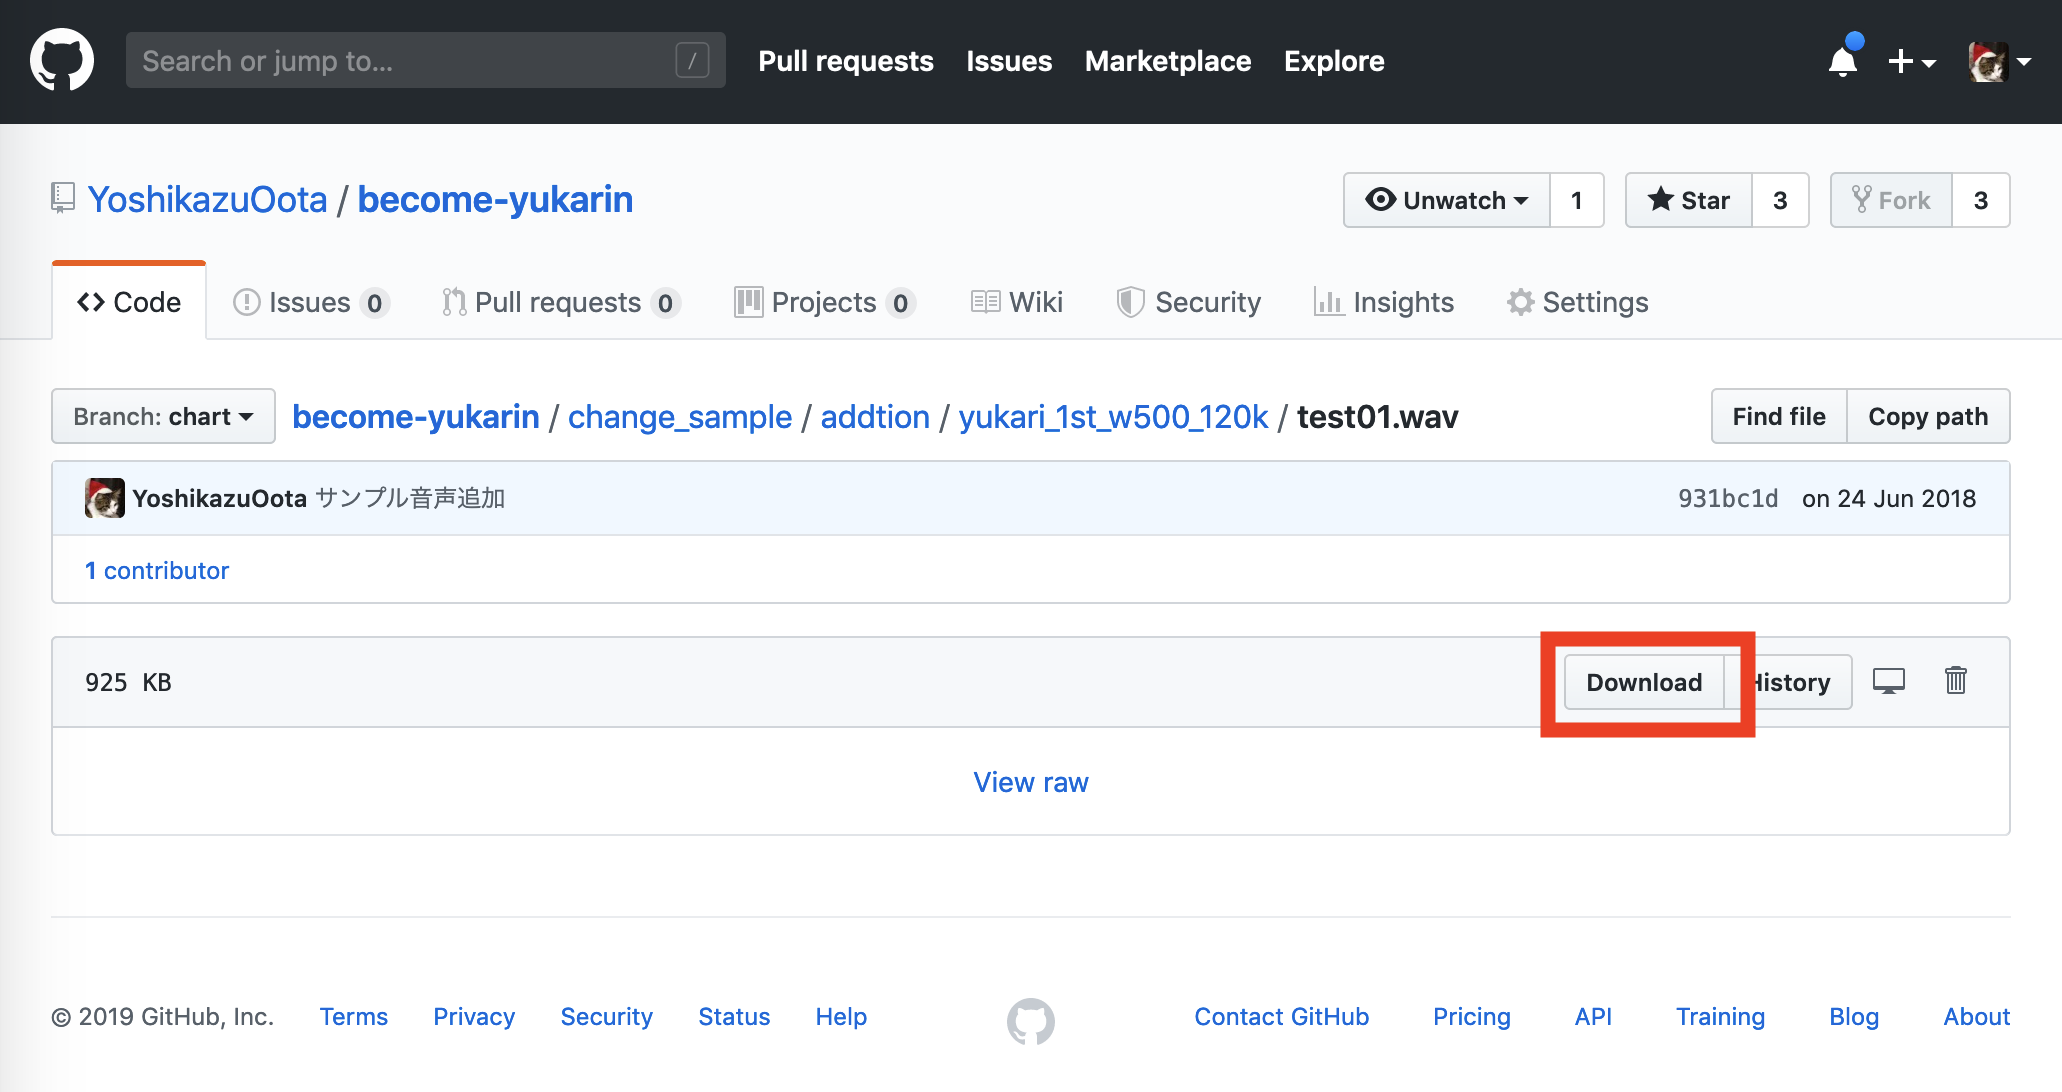2062x1092 pixels.
Task: Click the Download button
Action: click(1643, 682)
